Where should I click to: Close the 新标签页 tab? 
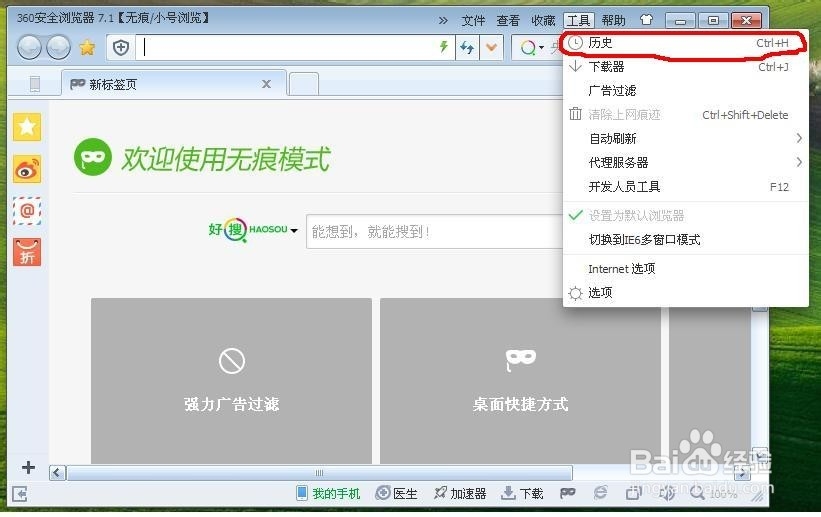266,84
